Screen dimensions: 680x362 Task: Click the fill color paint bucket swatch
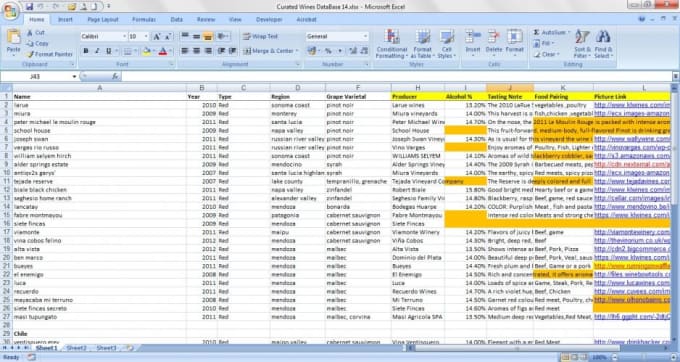coord(146,51)
